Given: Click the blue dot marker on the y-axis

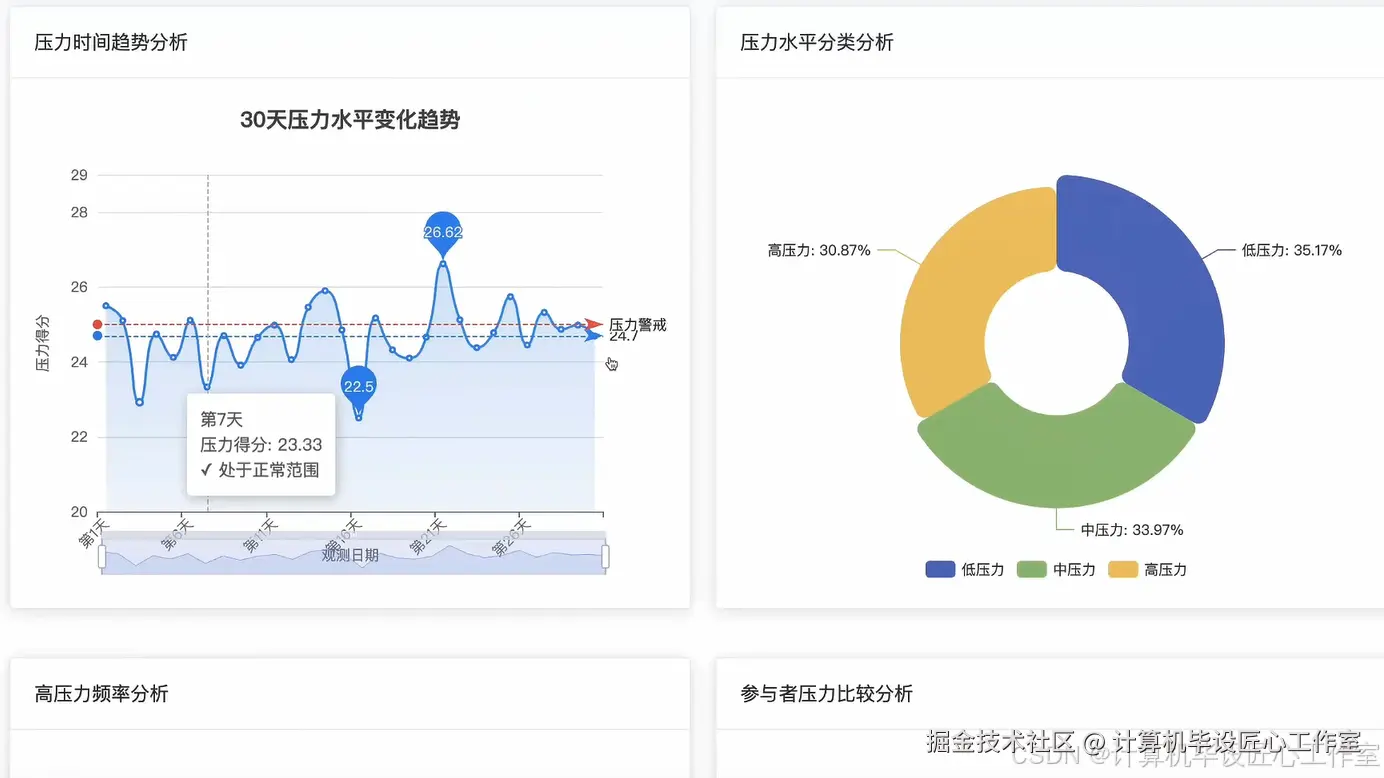Looking at the screenshot, I should 97,336.
